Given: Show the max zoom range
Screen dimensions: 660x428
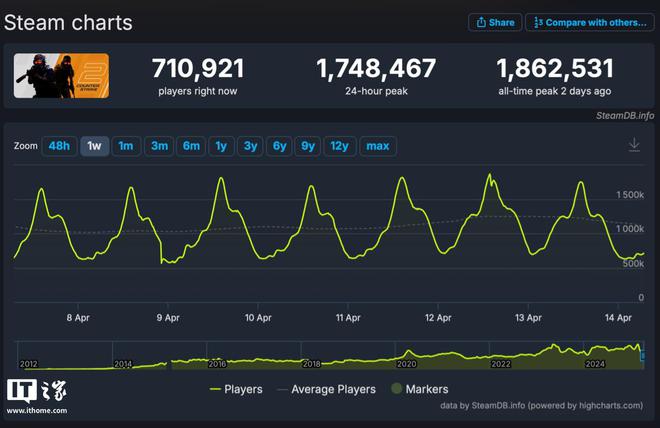Looking at the screenshot, I should (x=378, y=146).
